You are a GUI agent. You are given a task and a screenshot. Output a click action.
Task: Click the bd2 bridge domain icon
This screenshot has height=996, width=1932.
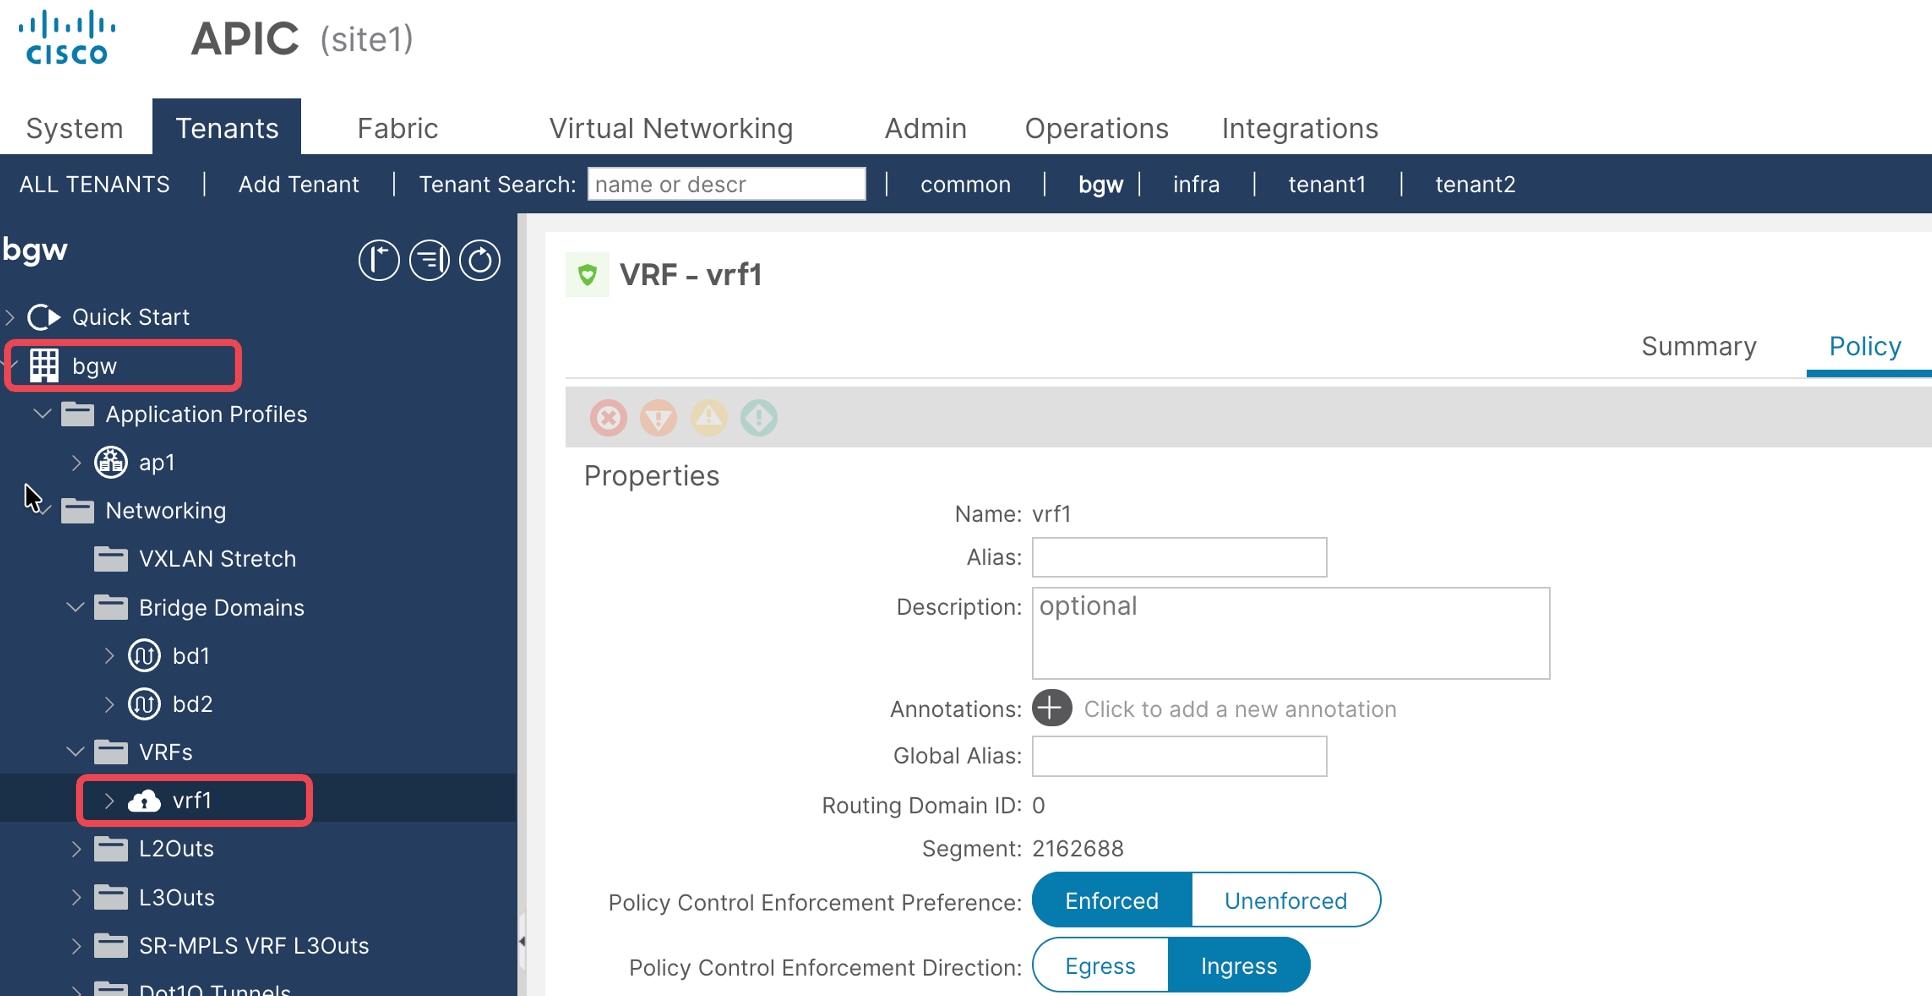(144, 704)
